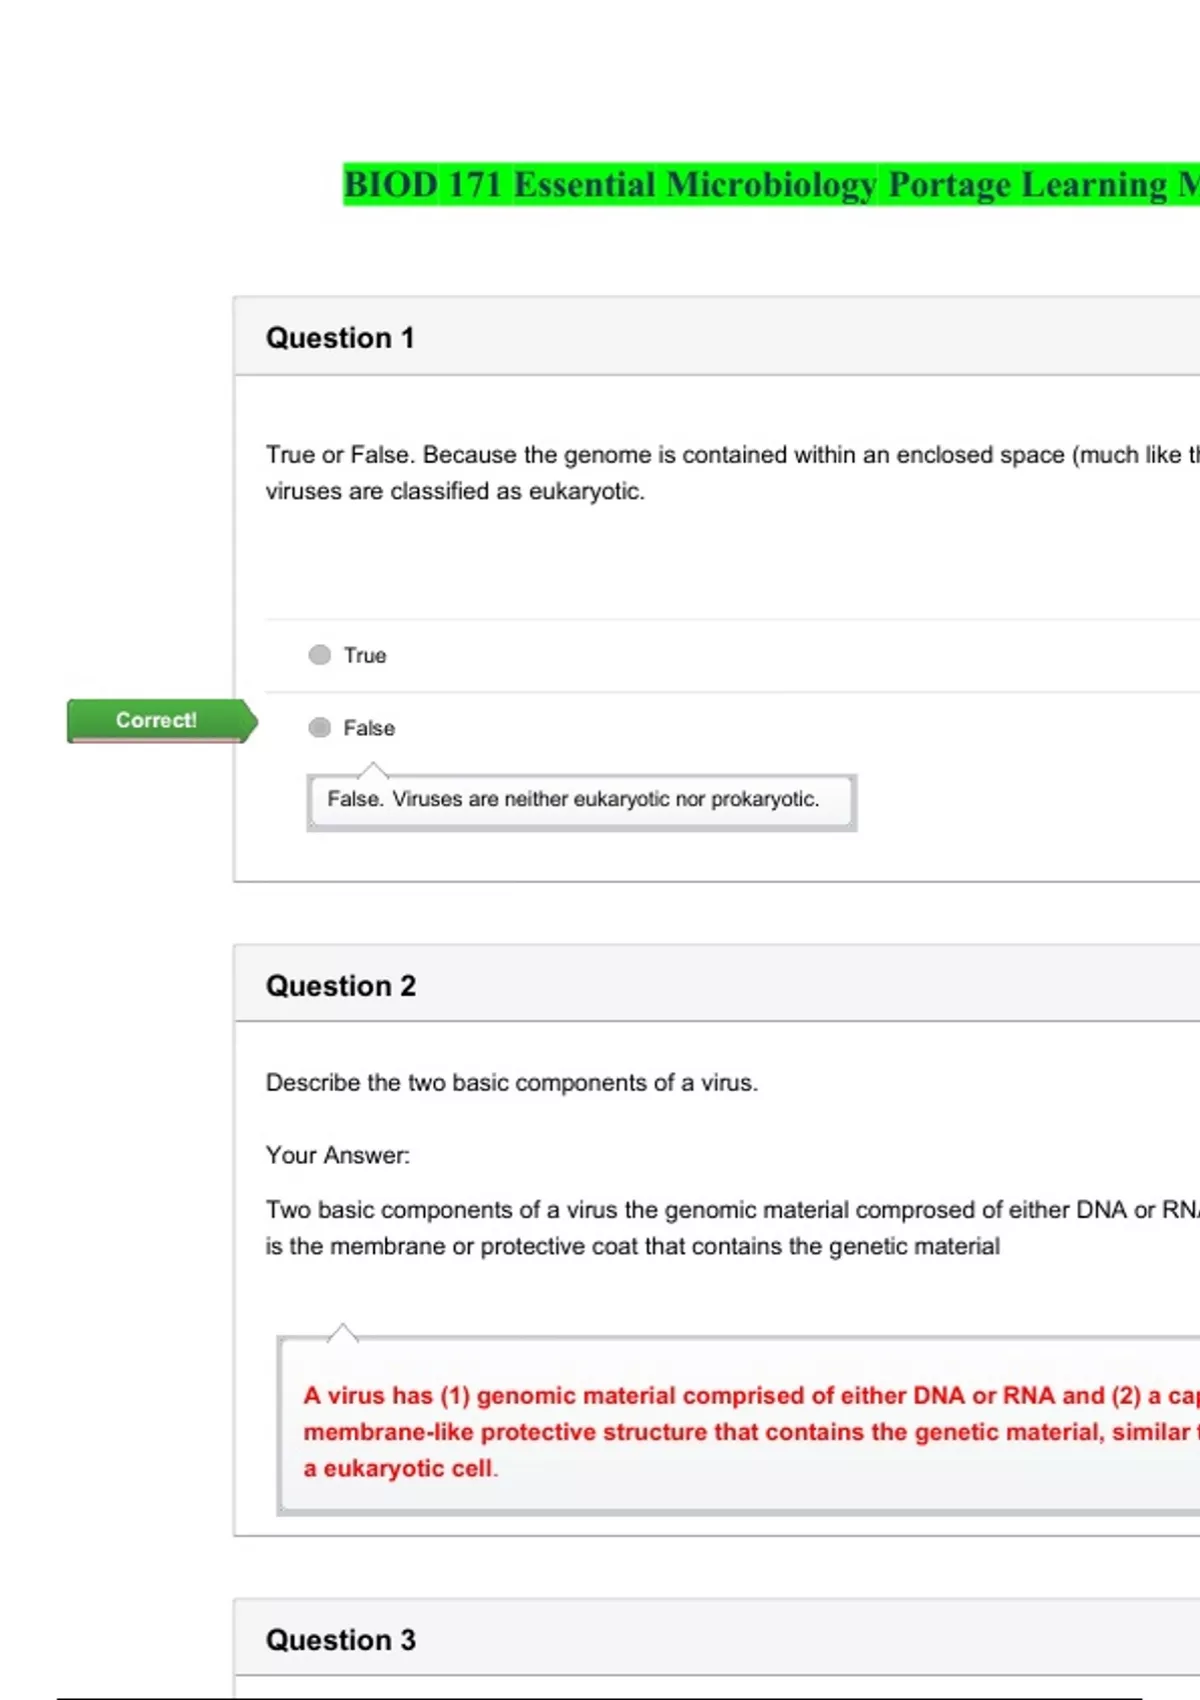The width and height of the screenshot is (1200, 1700).
Task: Click the "False" option label text
Action: (369, 728)
